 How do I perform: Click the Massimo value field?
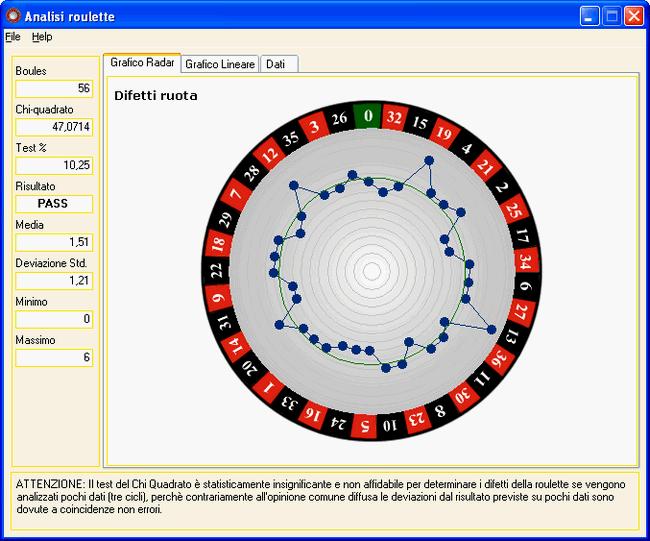(x=54, y=358)
